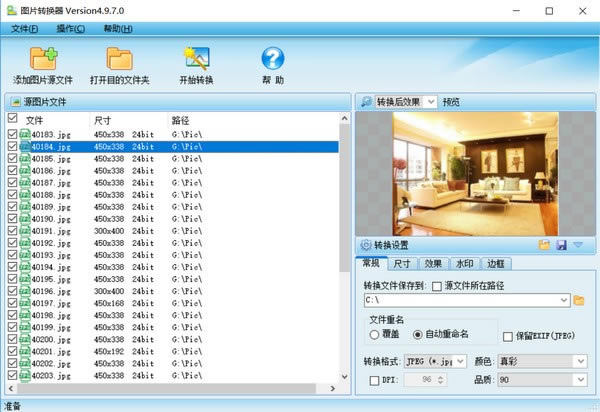Switch to the 水印 tab
The width and height of the screenshot is (600, 412).
[x=465, y=264]
